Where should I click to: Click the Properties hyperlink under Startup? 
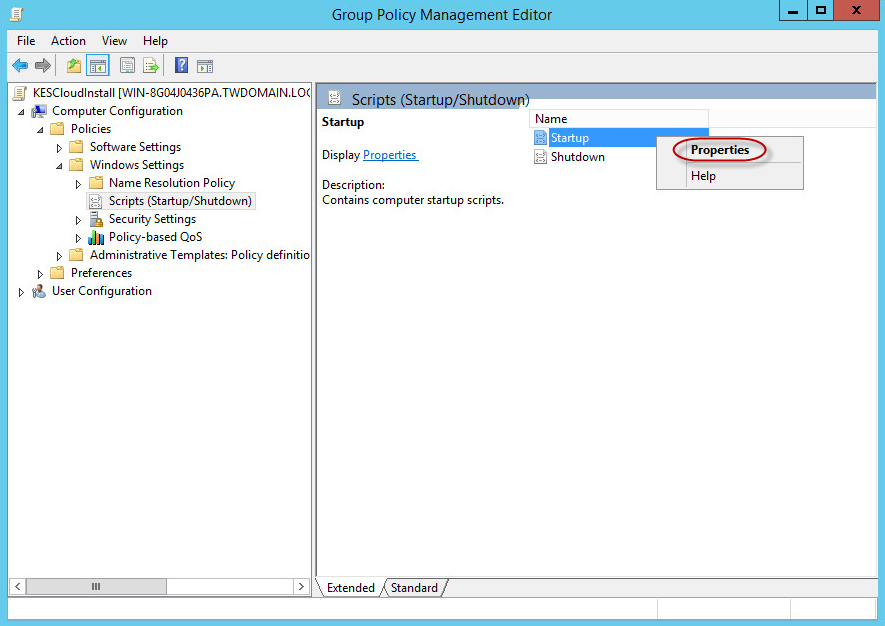click(x=390, y=154)
